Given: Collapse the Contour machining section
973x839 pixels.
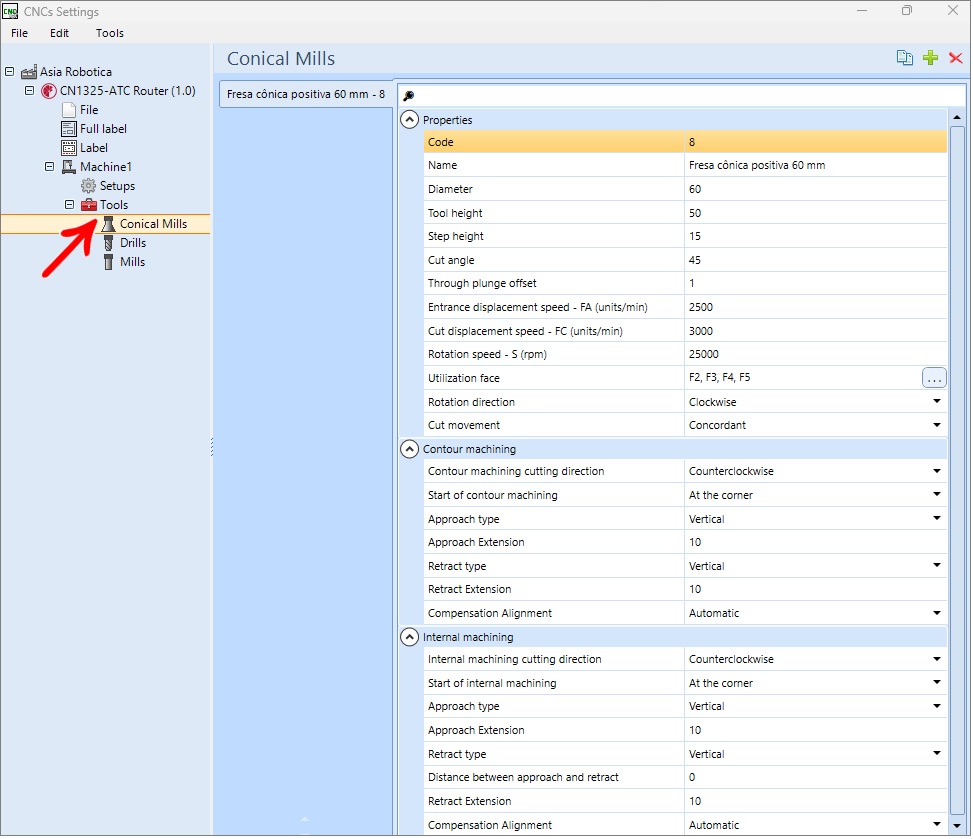Looking at the screenshot, I should [x=410, y=449].
